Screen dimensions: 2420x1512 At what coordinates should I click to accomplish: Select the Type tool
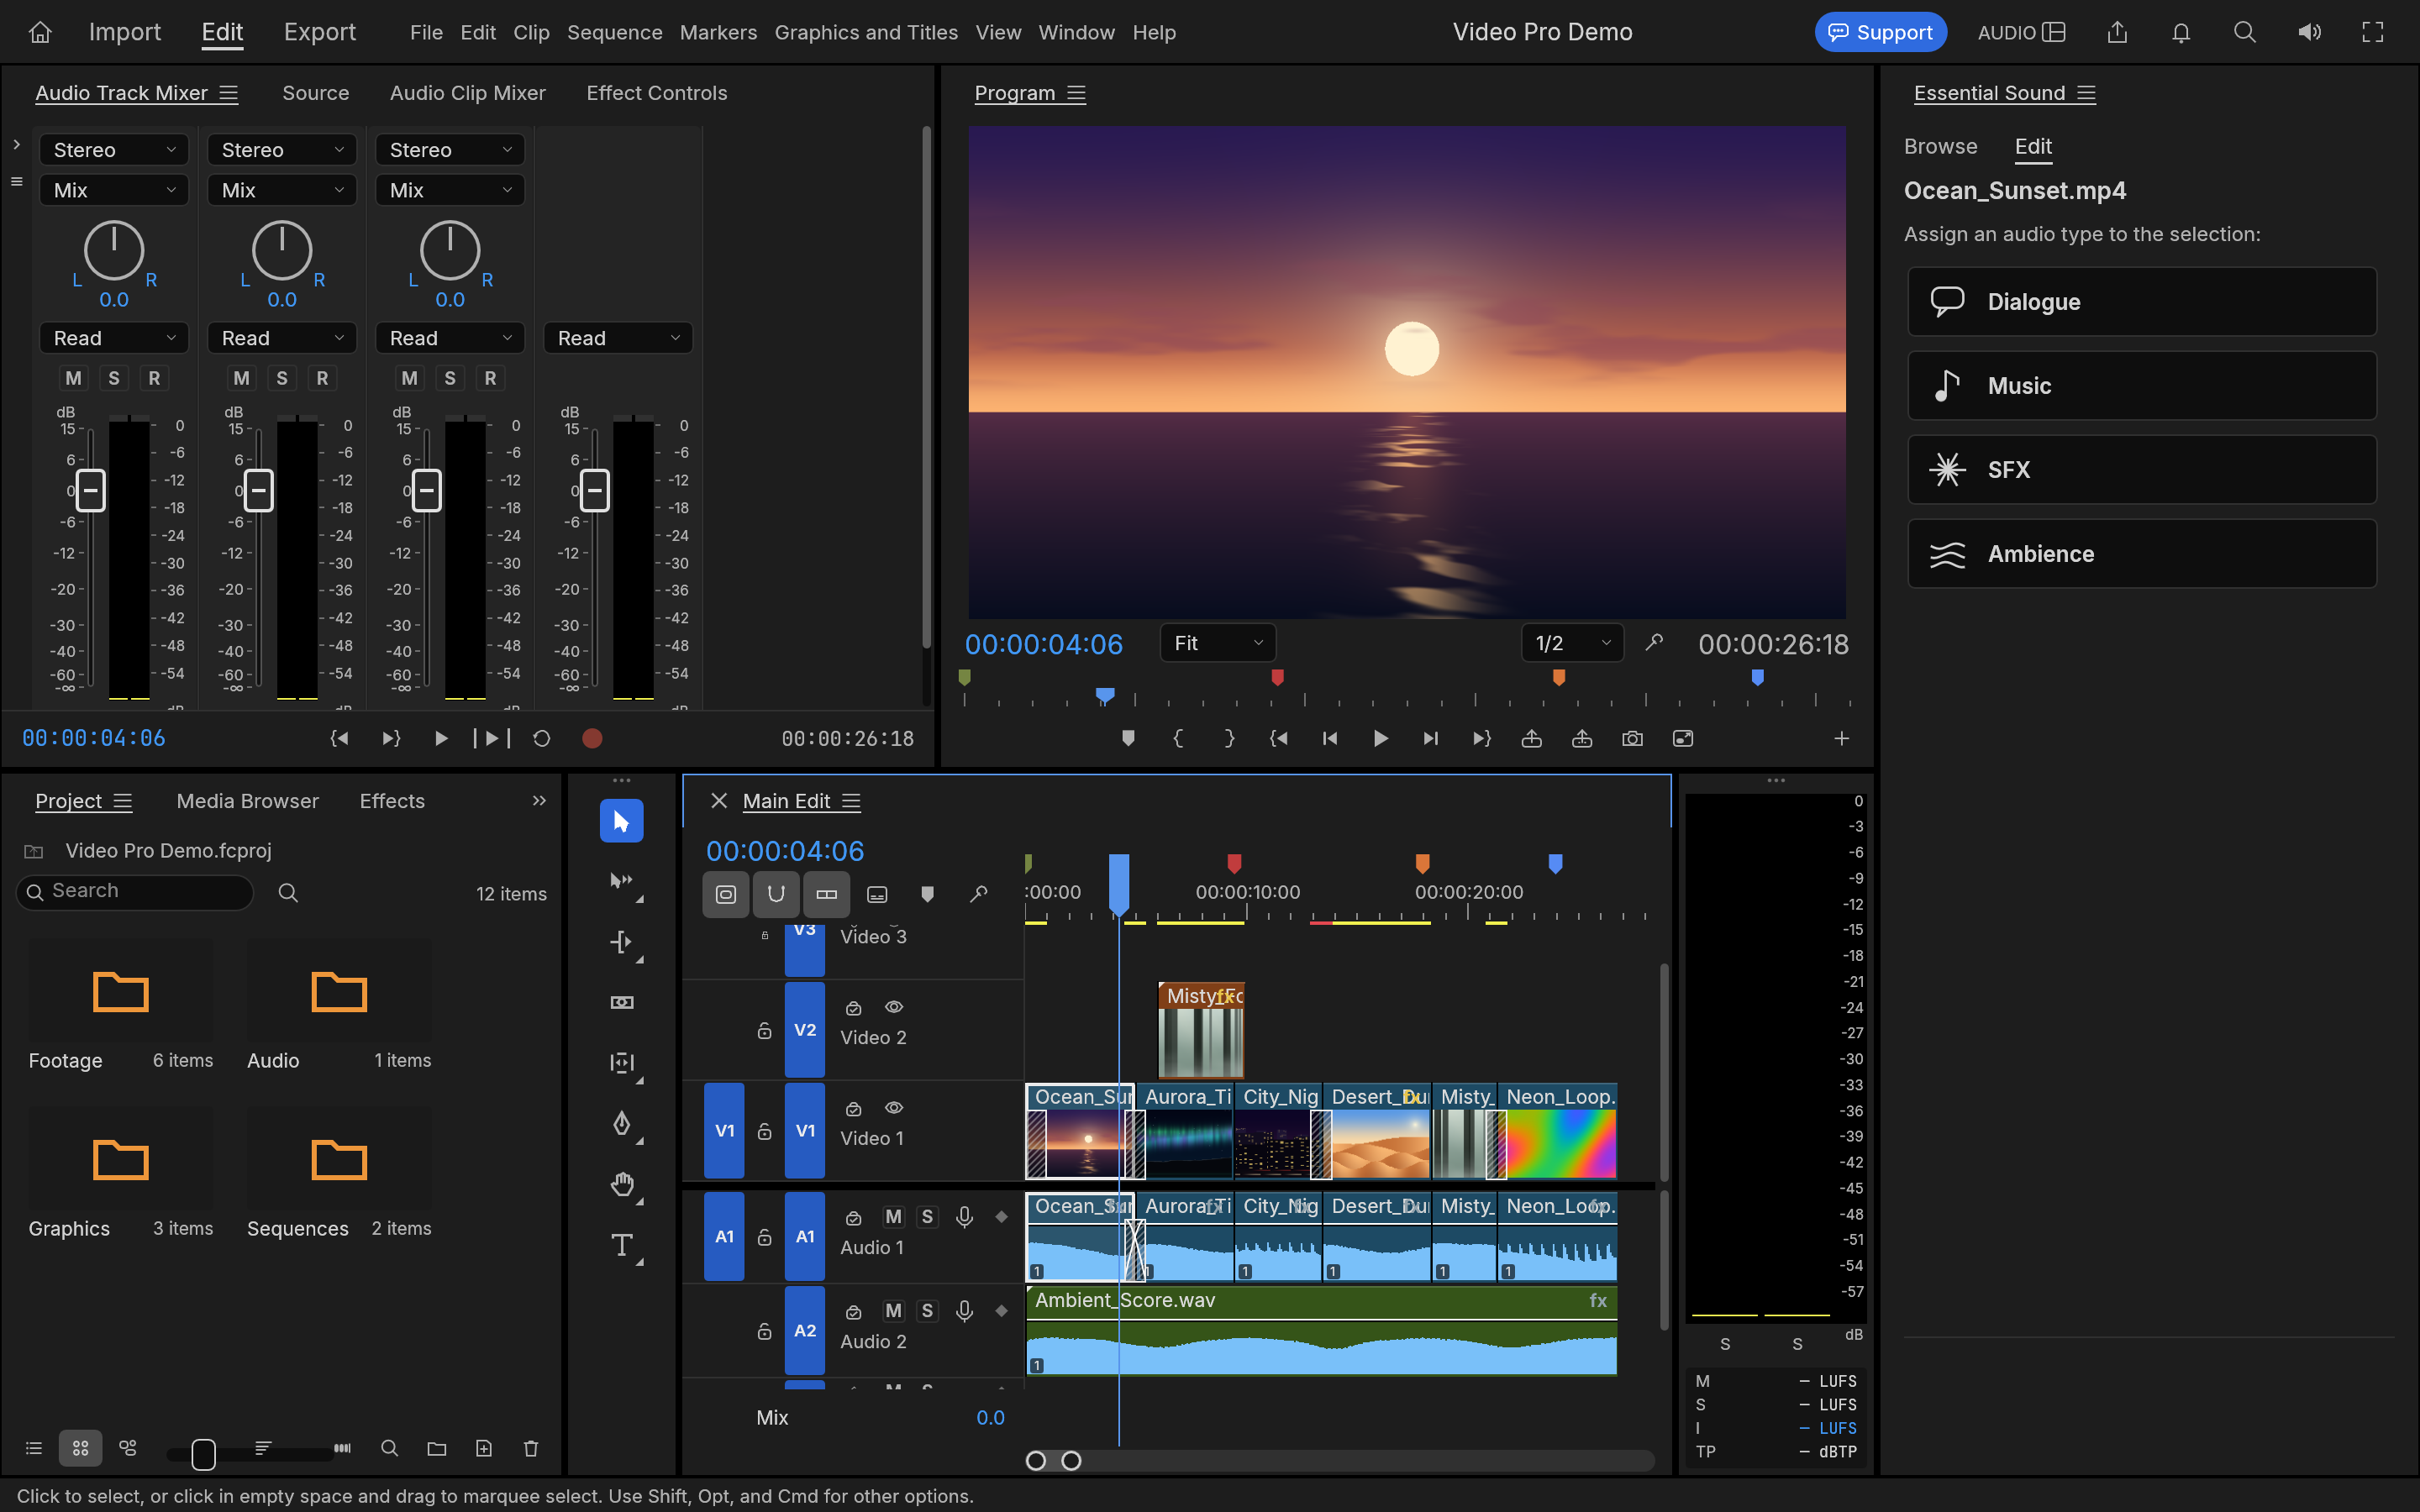click(621, 1245)
